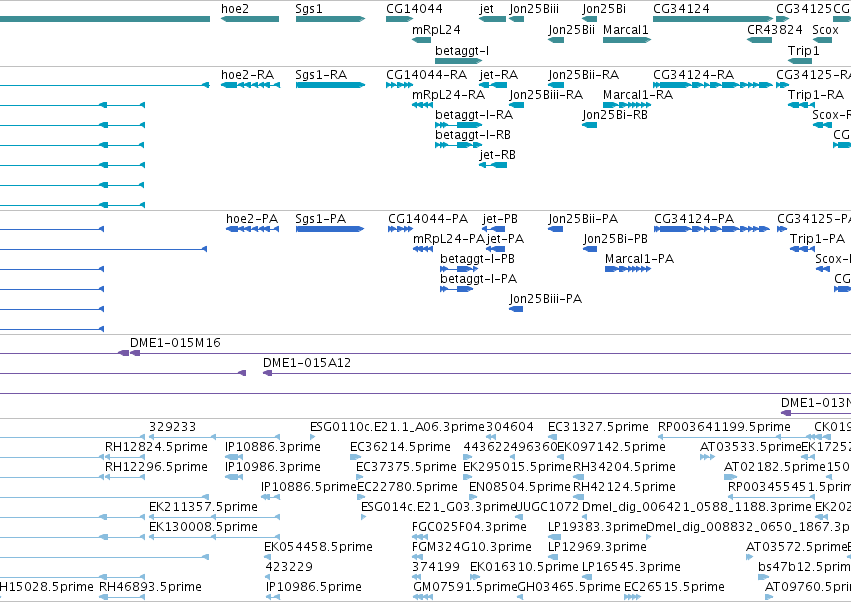Screen dimensions: 851x602
Task: Choose the betaggt-I-RB transcript label
Action: (x=473, y=135)
